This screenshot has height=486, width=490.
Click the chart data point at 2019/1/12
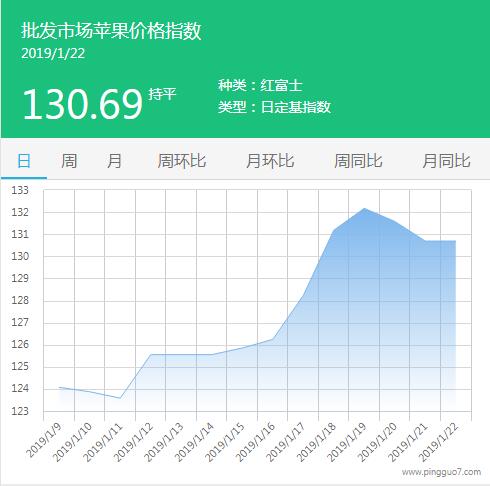151,354
